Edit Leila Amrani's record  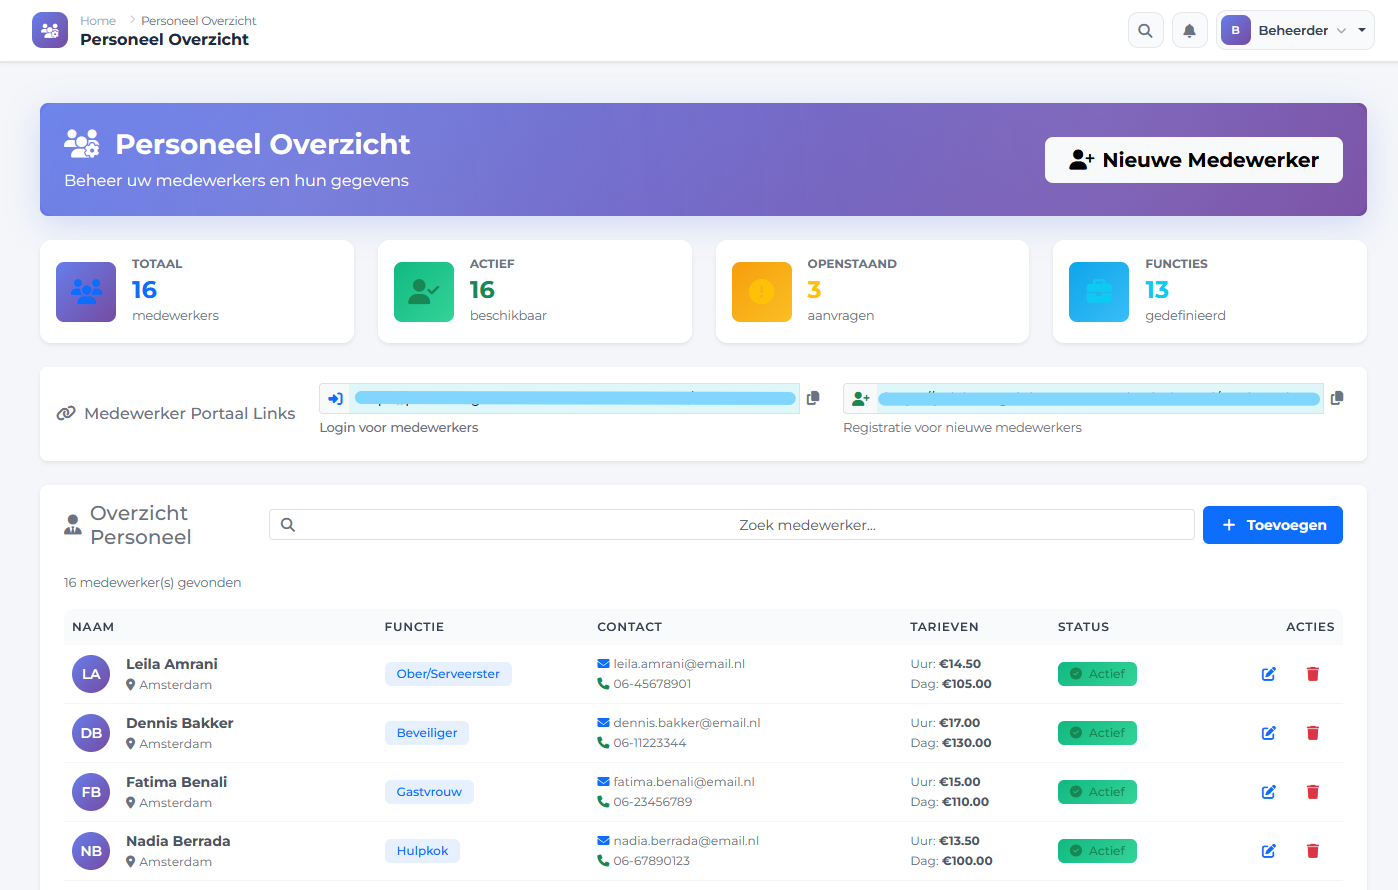click(x=1268, y=674)
